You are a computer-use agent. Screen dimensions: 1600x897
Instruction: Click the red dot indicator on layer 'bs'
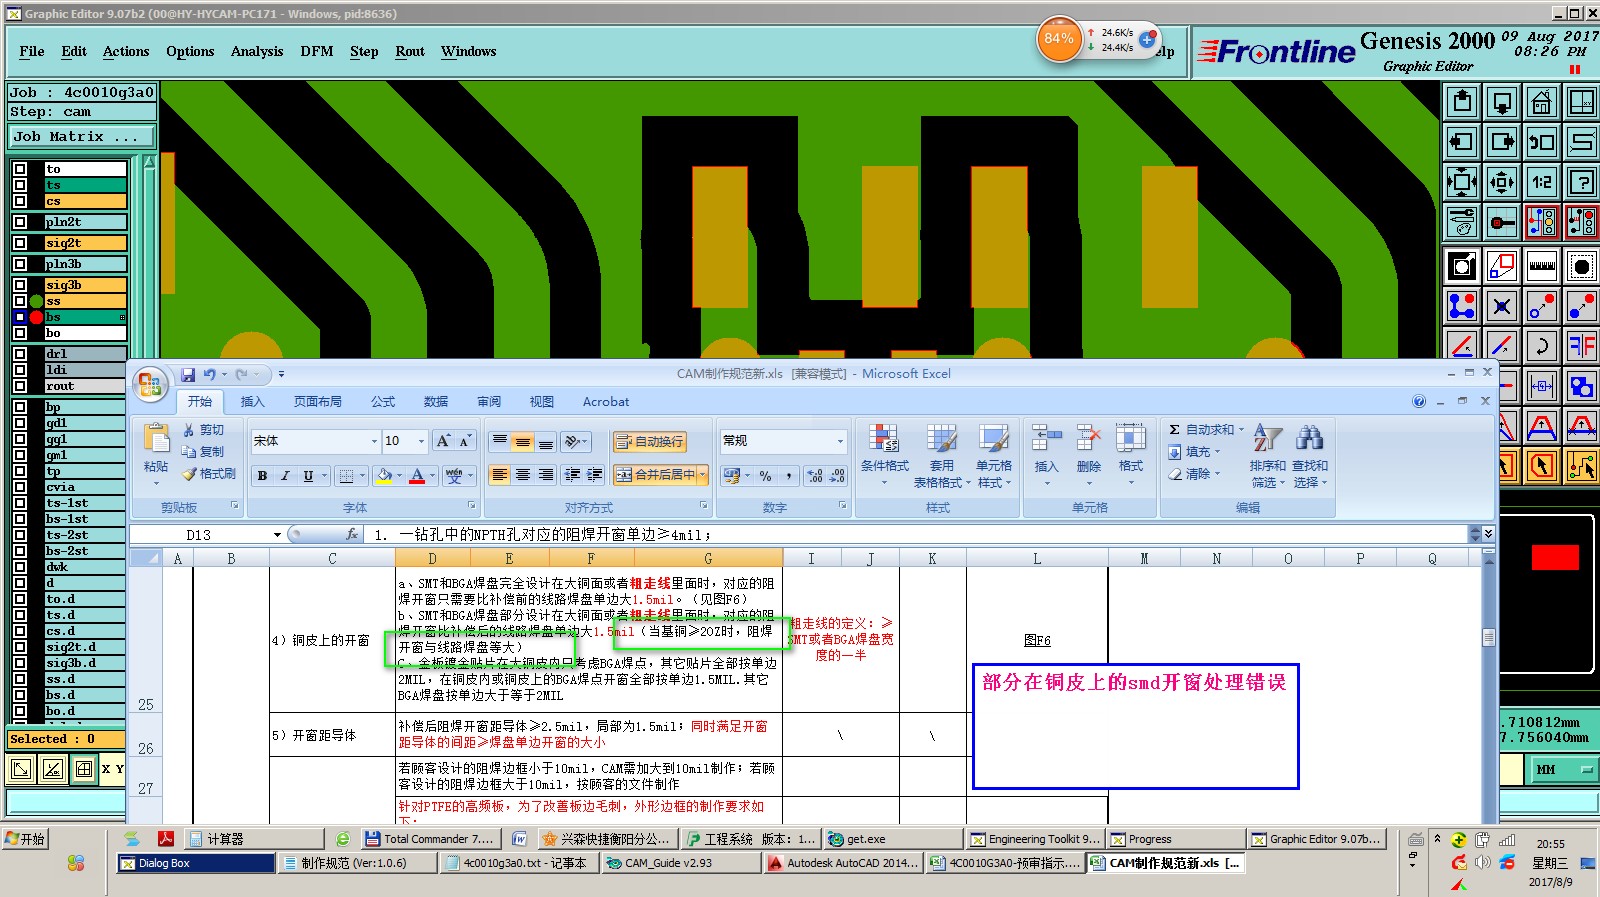point(37,318)
